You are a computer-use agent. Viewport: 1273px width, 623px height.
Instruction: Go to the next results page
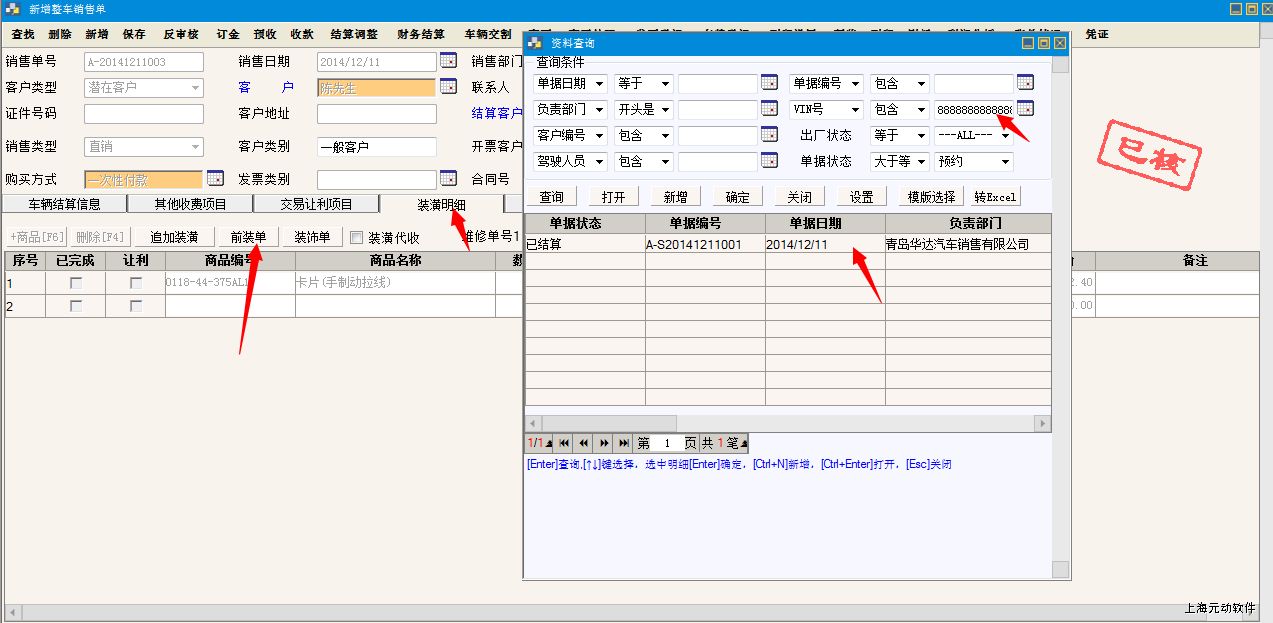coord(604,443)
